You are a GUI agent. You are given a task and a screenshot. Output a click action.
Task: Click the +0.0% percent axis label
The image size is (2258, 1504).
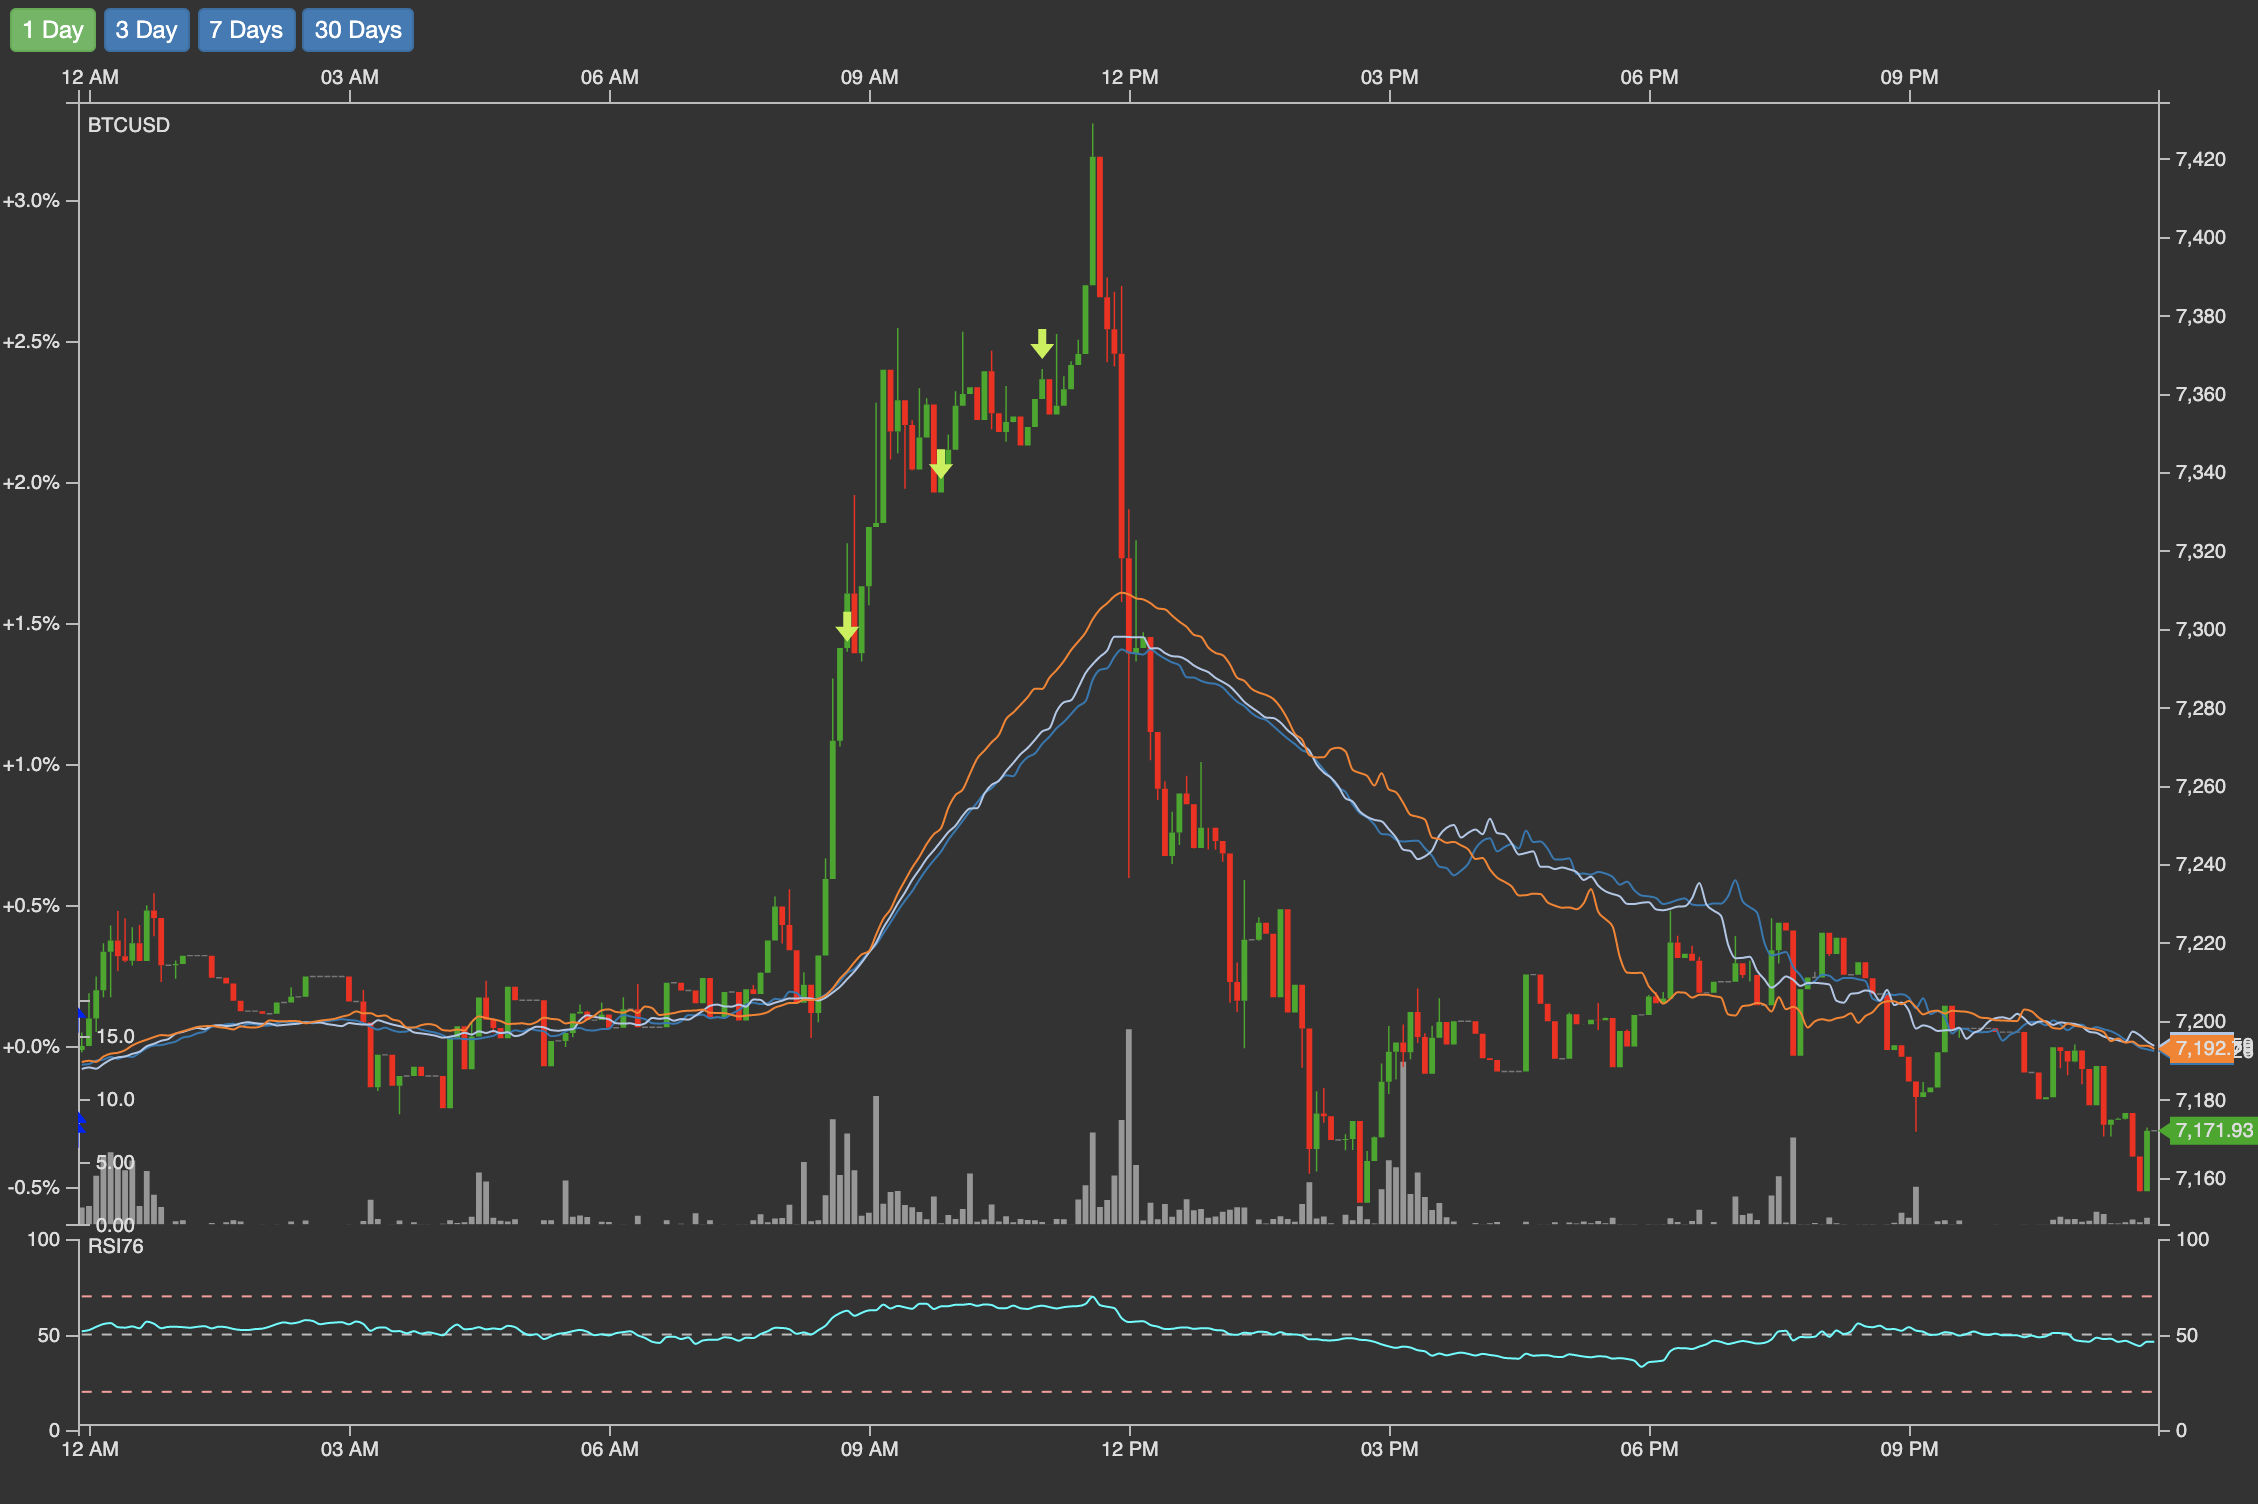(31, 1046)
